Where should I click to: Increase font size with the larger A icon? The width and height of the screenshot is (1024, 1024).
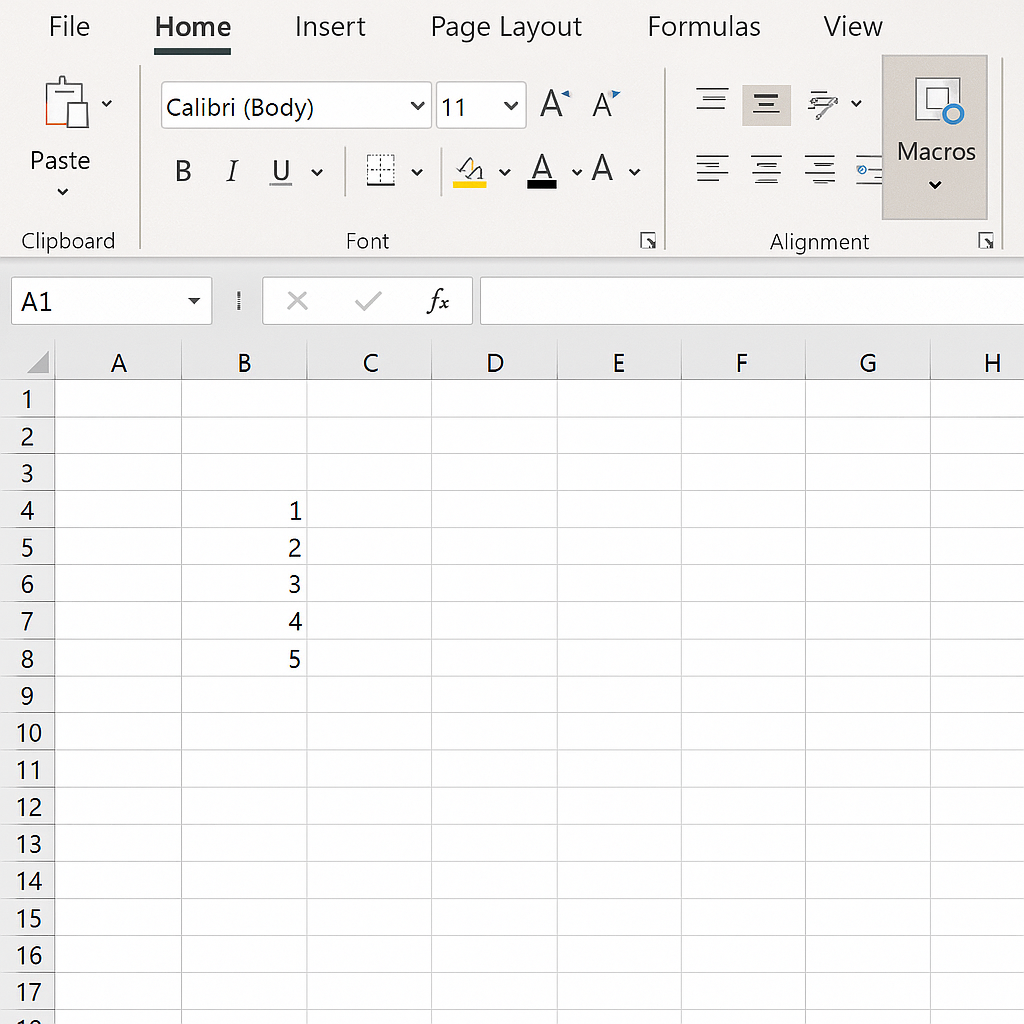coord(555,104)
